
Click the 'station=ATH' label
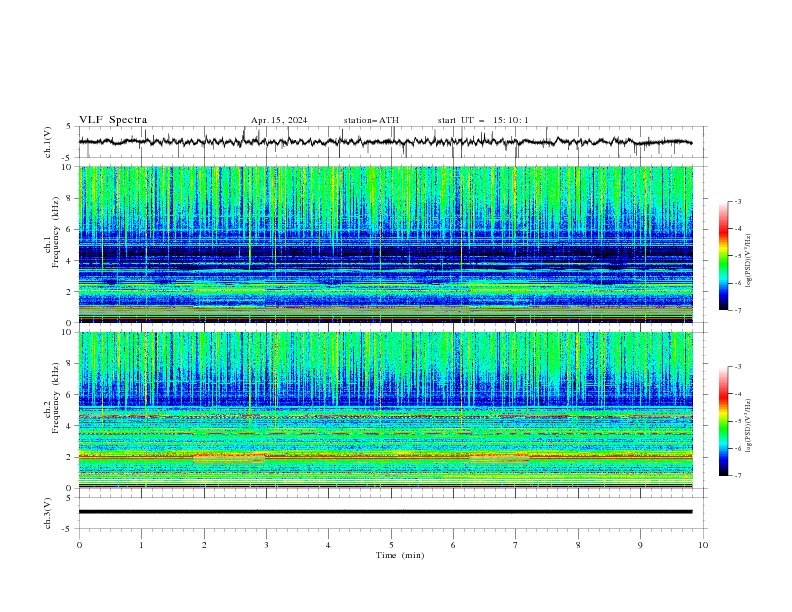pos(371,120)
